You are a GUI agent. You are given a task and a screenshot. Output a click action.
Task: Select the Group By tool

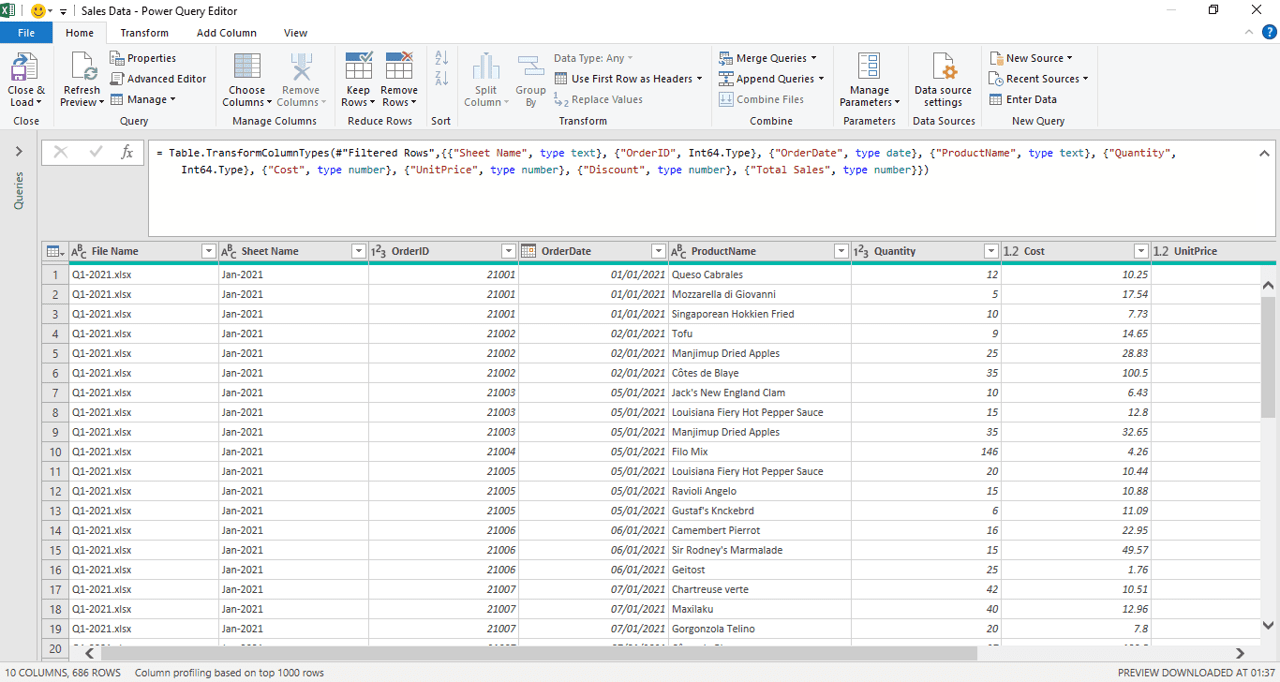(x=530, y=80)
